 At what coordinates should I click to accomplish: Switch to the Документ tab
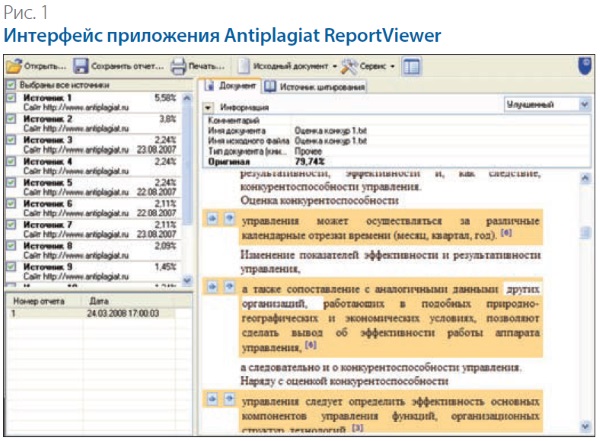231,87
